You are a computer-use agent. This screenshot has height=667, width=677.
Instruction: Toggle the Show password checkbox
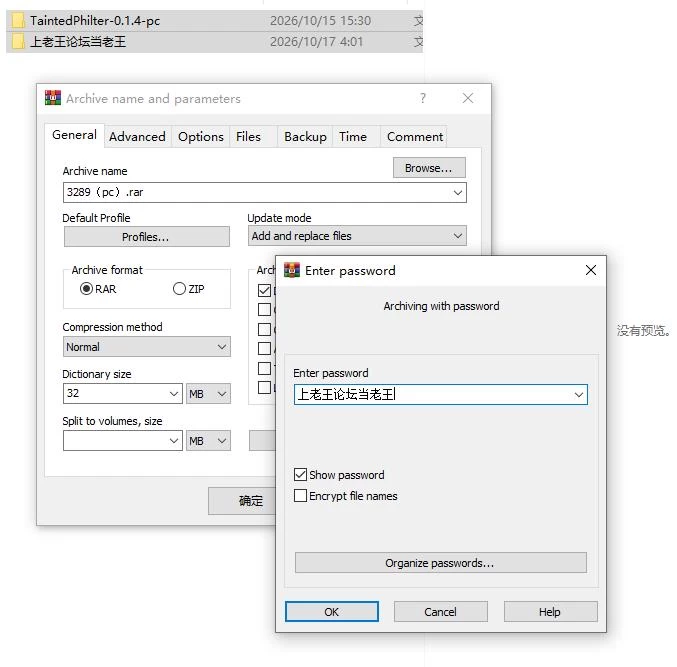(x=300, y=474)
